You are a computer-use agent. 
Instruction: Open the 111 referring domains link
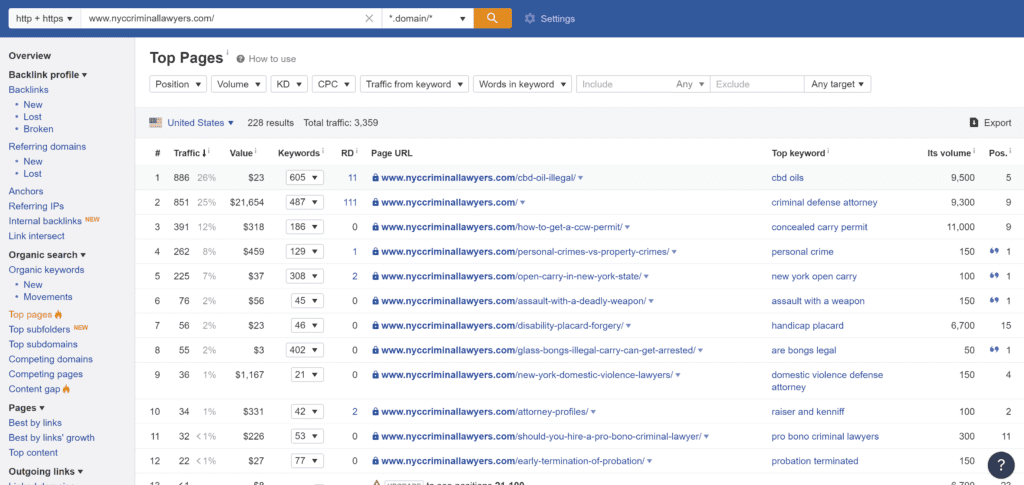pos(350,202)
